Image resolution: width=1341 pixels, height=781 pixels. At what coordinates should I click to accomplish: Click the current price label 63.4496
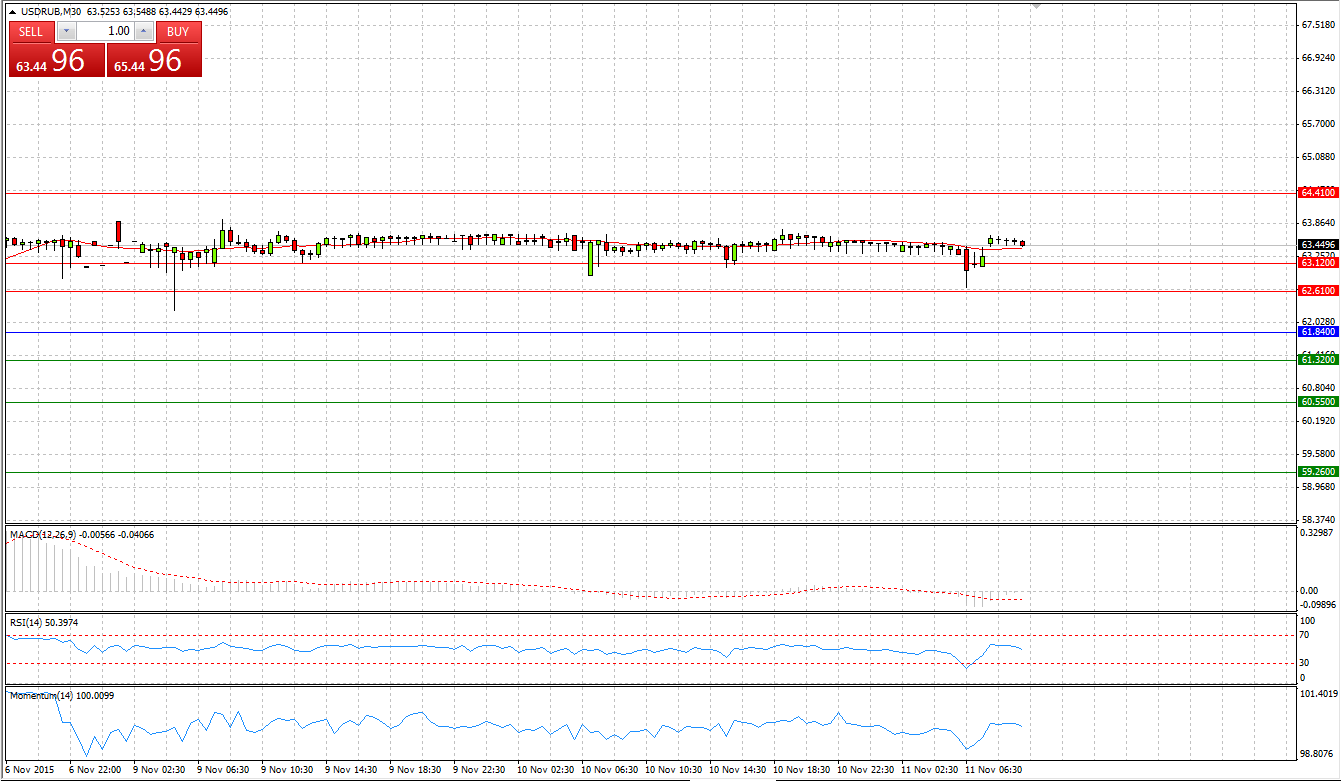1318,244
